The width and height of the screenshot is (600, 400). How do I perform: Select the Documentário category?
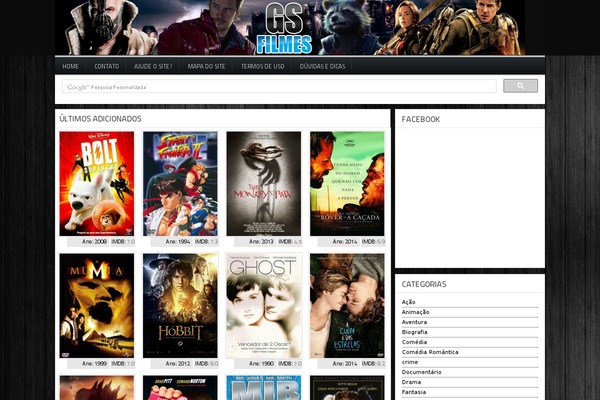(421, 372)
